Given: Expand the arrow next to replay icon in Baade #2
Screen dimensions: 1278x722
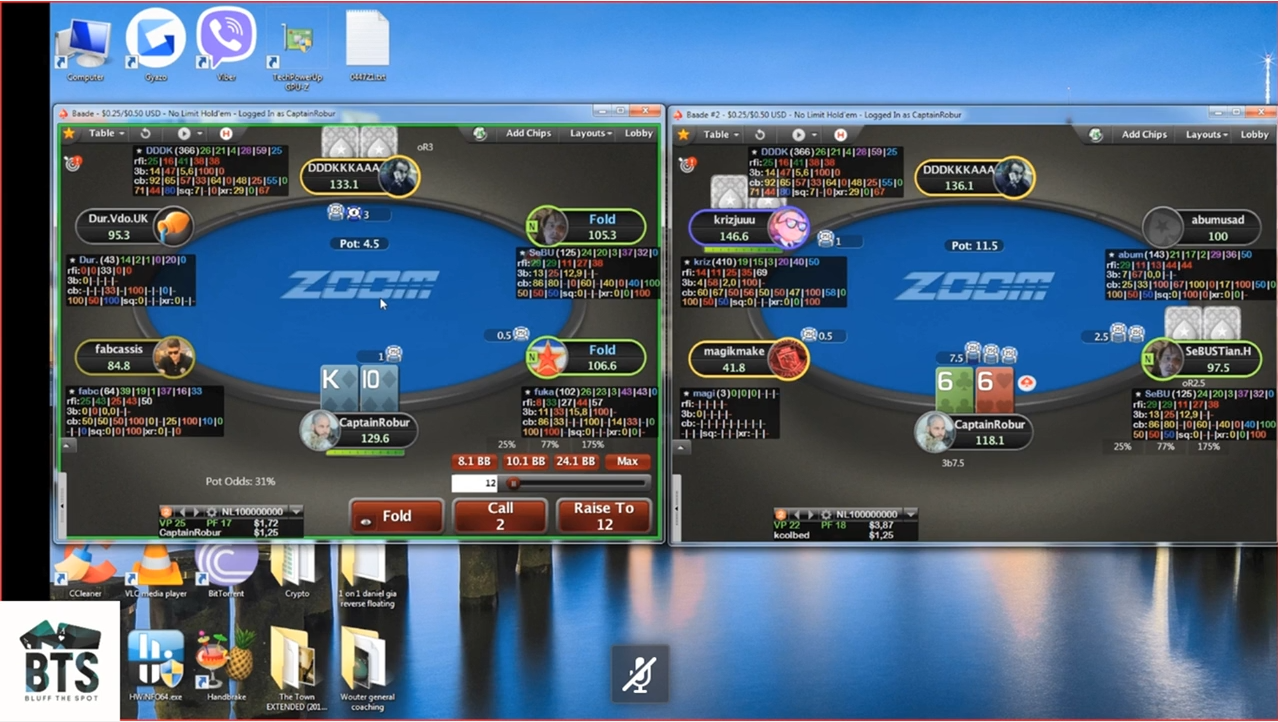Looking at the screenshot, I should 812,134.
